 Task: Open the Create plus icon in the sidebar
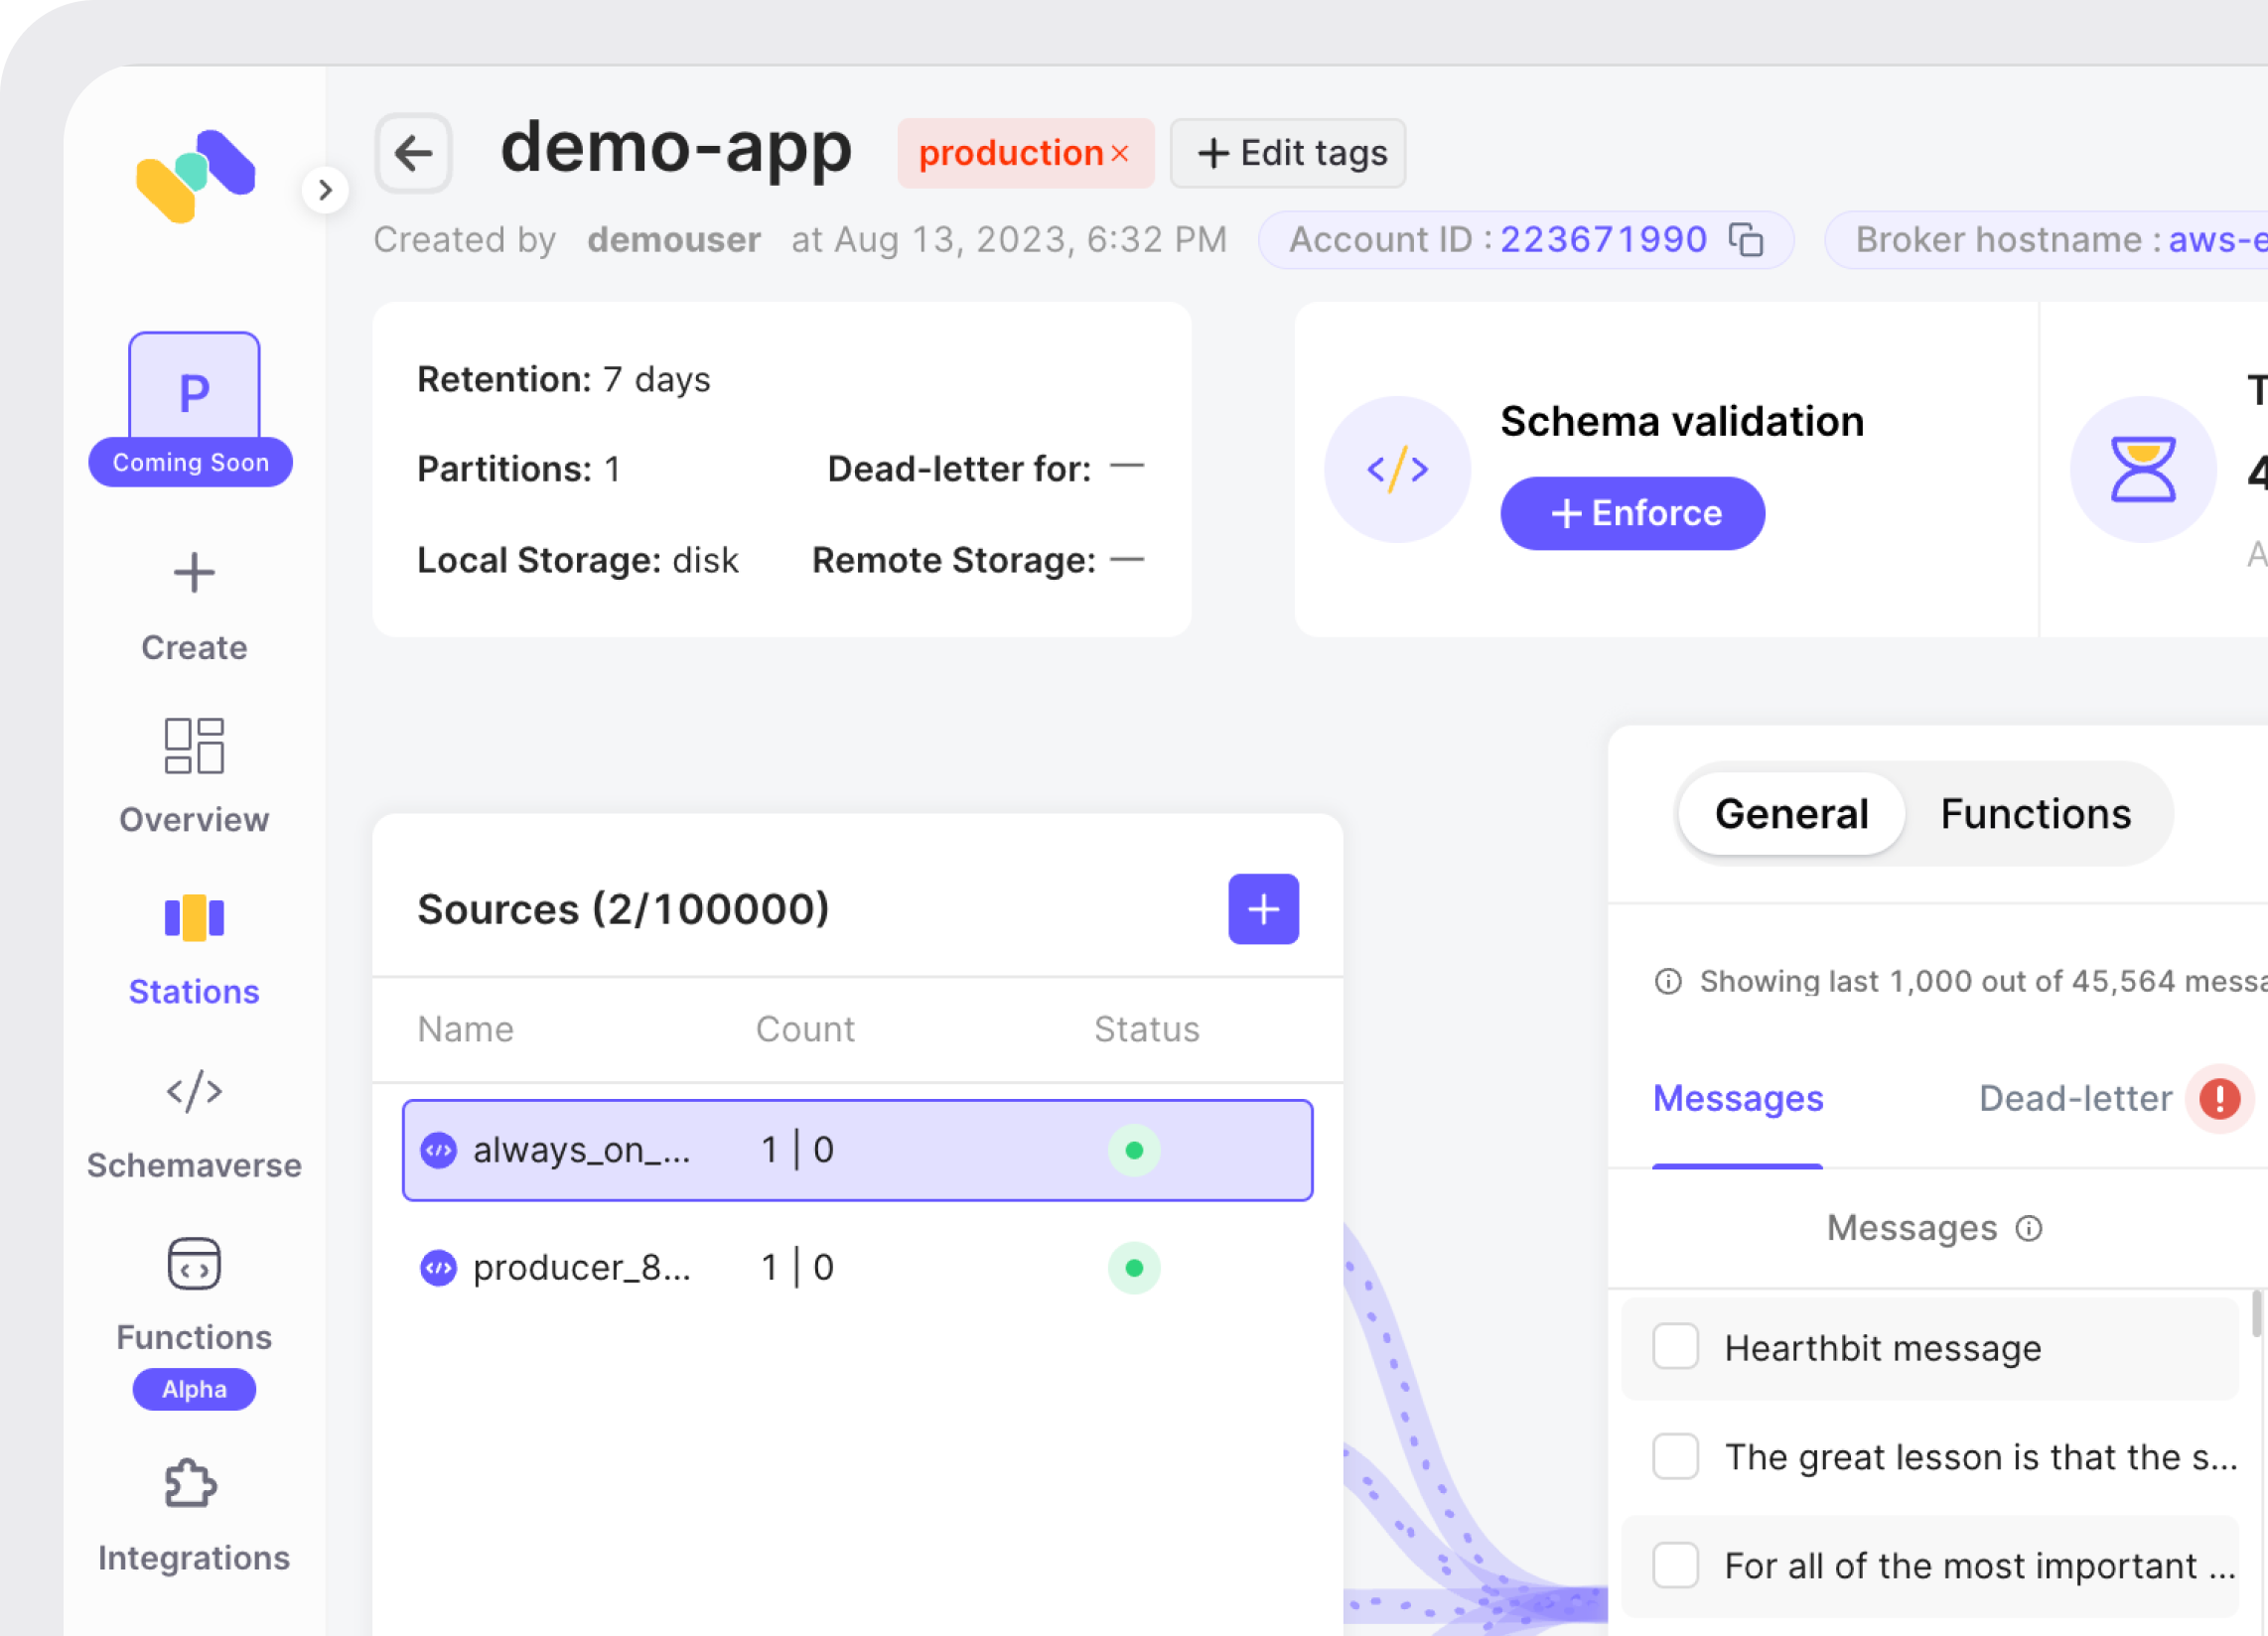tap(194, 574)
